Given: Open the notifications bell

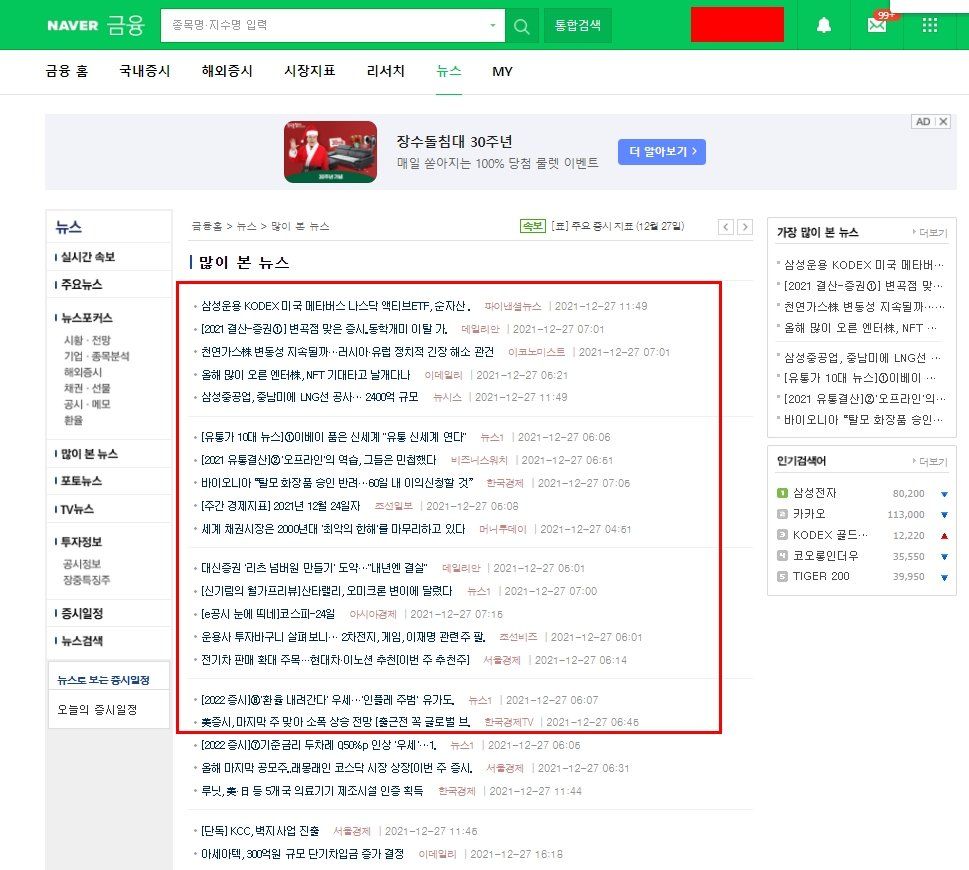Looking at the screenshot, I should pyautogui.click(x=824, y=25).
